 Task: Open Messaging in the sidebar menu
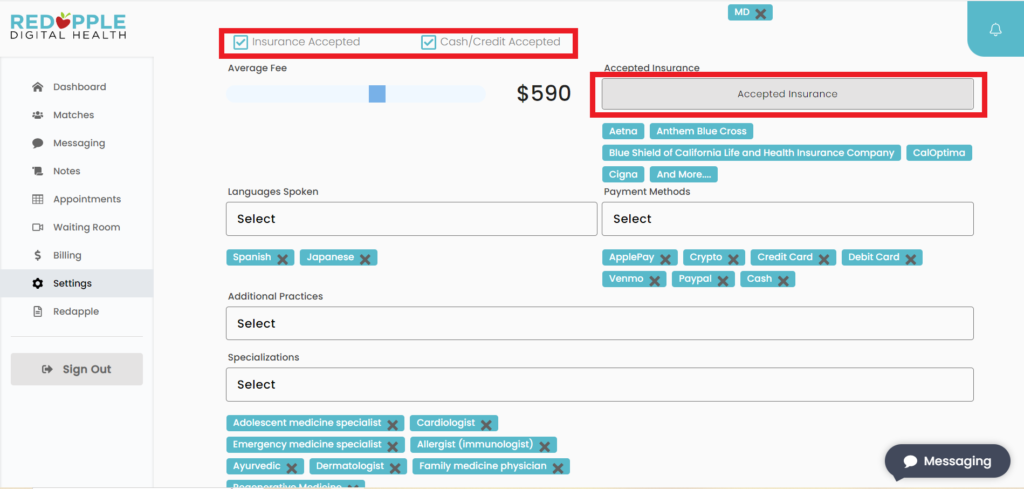click(76, 143)
